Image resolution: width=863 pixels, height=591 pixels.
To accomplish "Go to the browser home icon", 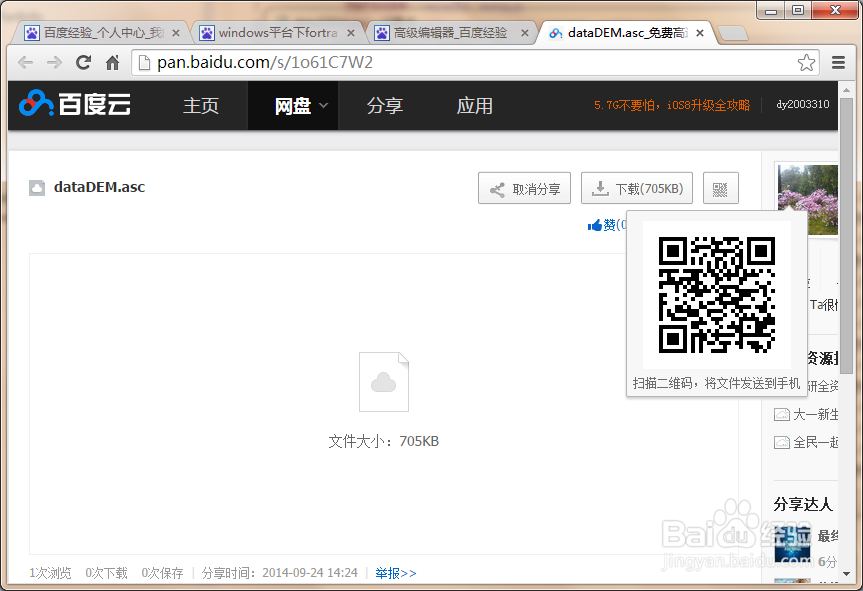I will pos(112,63).
